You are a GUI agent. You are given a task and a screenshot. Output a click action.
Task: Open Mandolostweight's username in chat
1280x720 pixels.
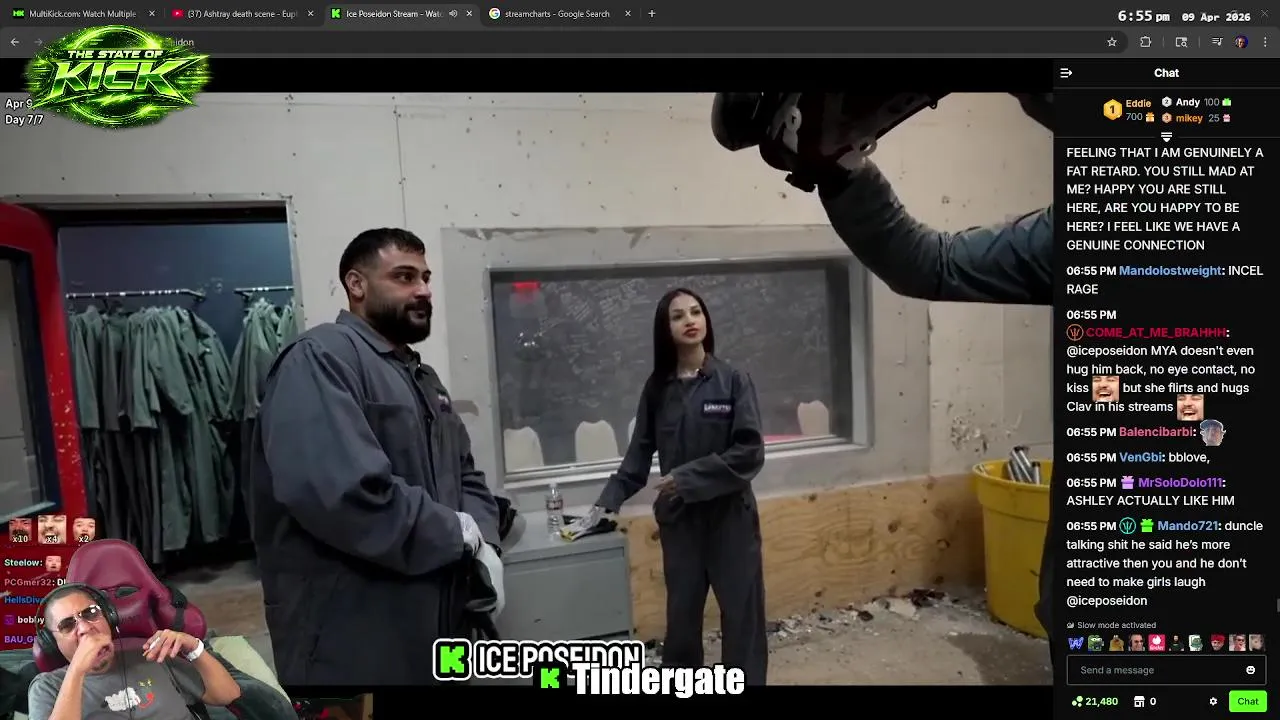pyautogui.click(x=1170, y=271)
